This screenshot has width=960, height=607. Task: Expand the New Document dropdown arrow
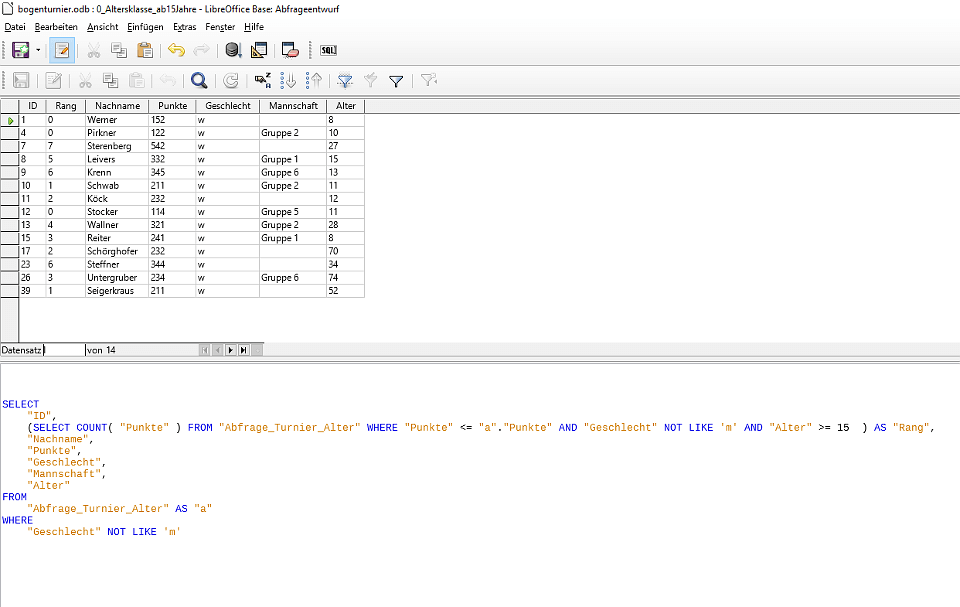(37, 50)
